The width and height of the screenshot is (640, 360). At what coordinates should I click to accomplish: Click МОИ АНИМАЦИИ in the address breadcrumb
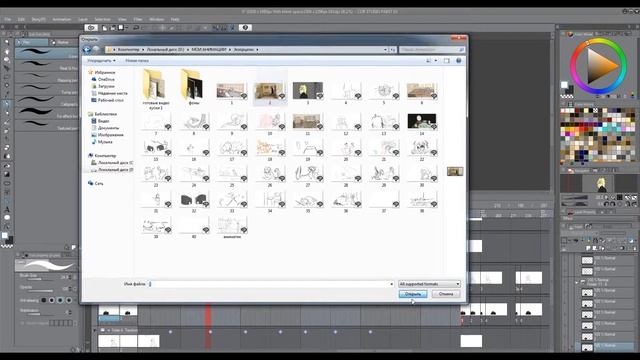pos(209,49)
